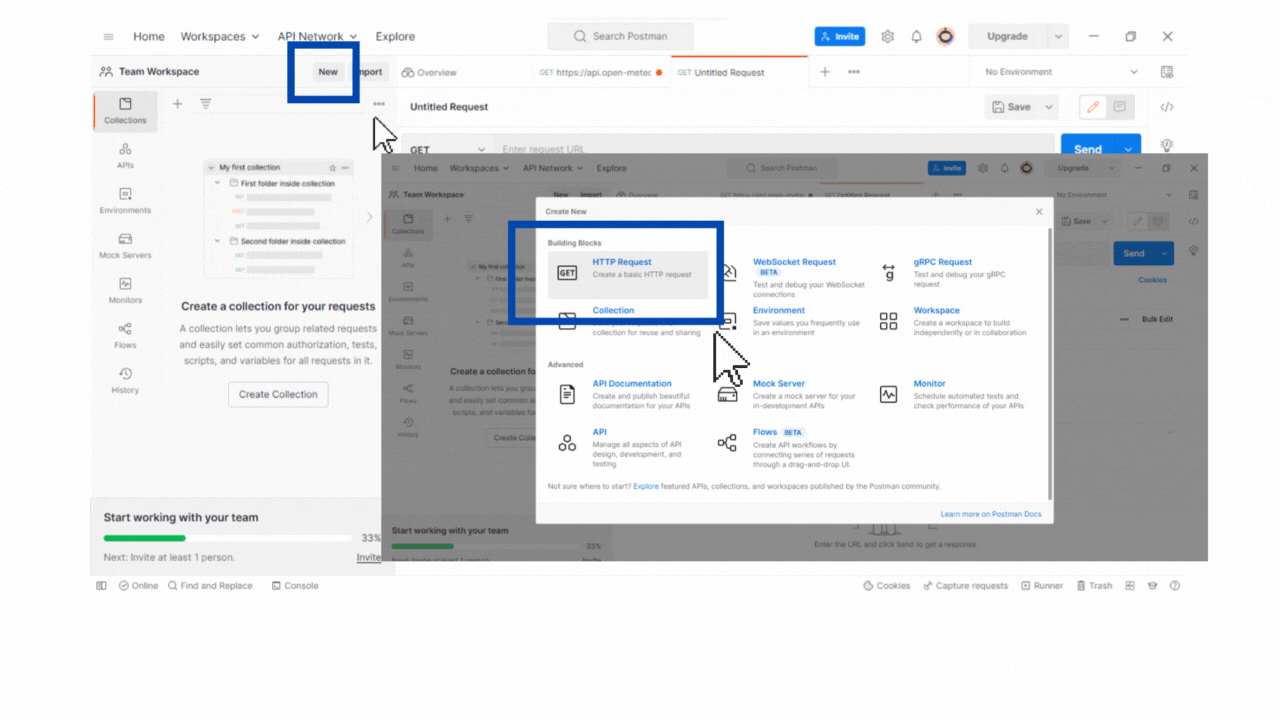Click the Online status indicator

138,586
